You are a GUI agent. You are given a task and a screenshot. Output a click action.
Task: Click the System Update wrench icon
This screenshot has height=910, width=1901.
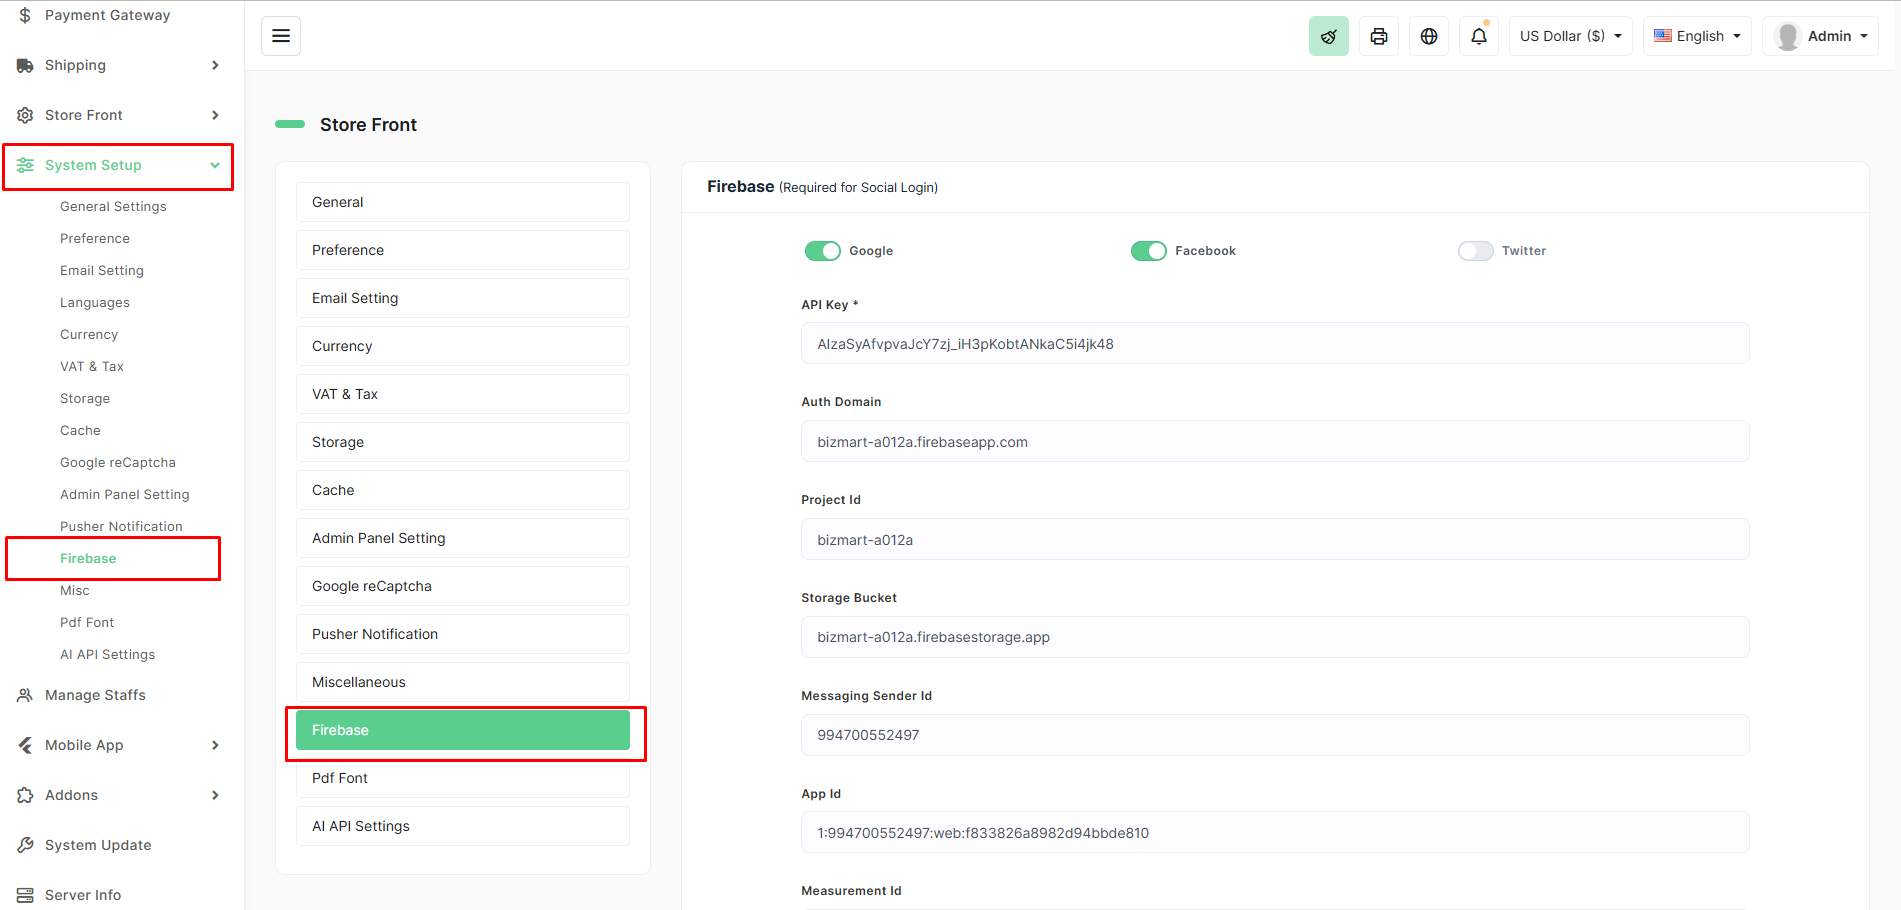pyautogui.click(x=25, y=845)
